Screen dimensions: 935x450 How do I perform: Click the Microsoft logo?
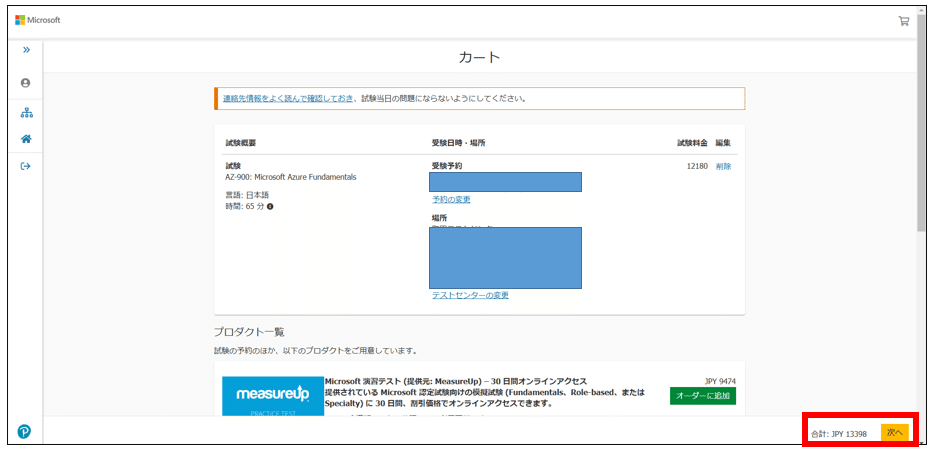click(x=38, y=20)
